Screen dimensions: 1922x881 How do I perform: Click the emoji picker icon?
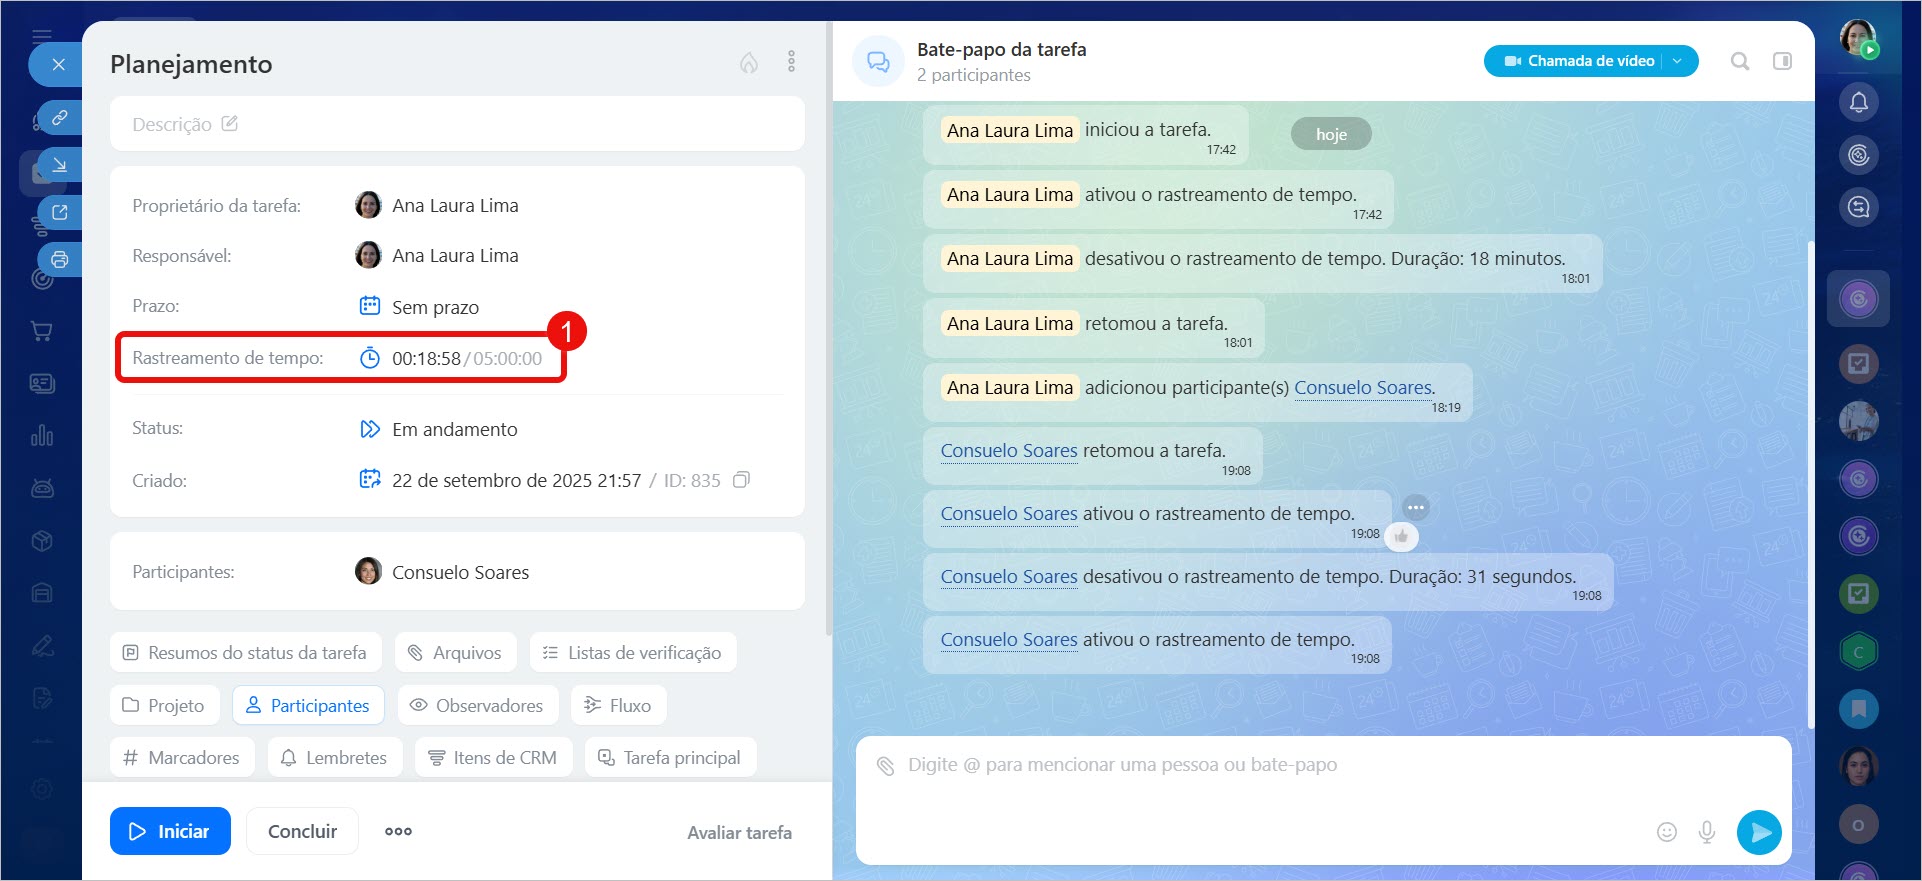1666,832
